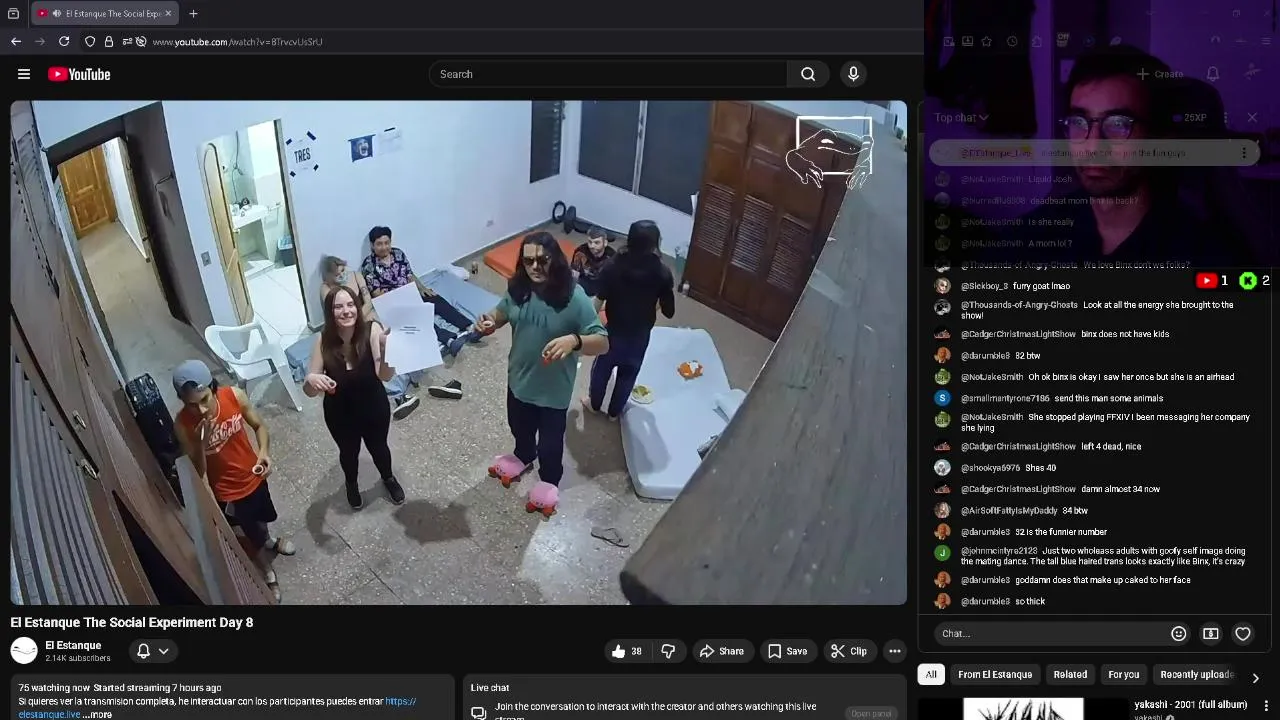Open @Slckboy_3 avatar in chat

[942, 286]
